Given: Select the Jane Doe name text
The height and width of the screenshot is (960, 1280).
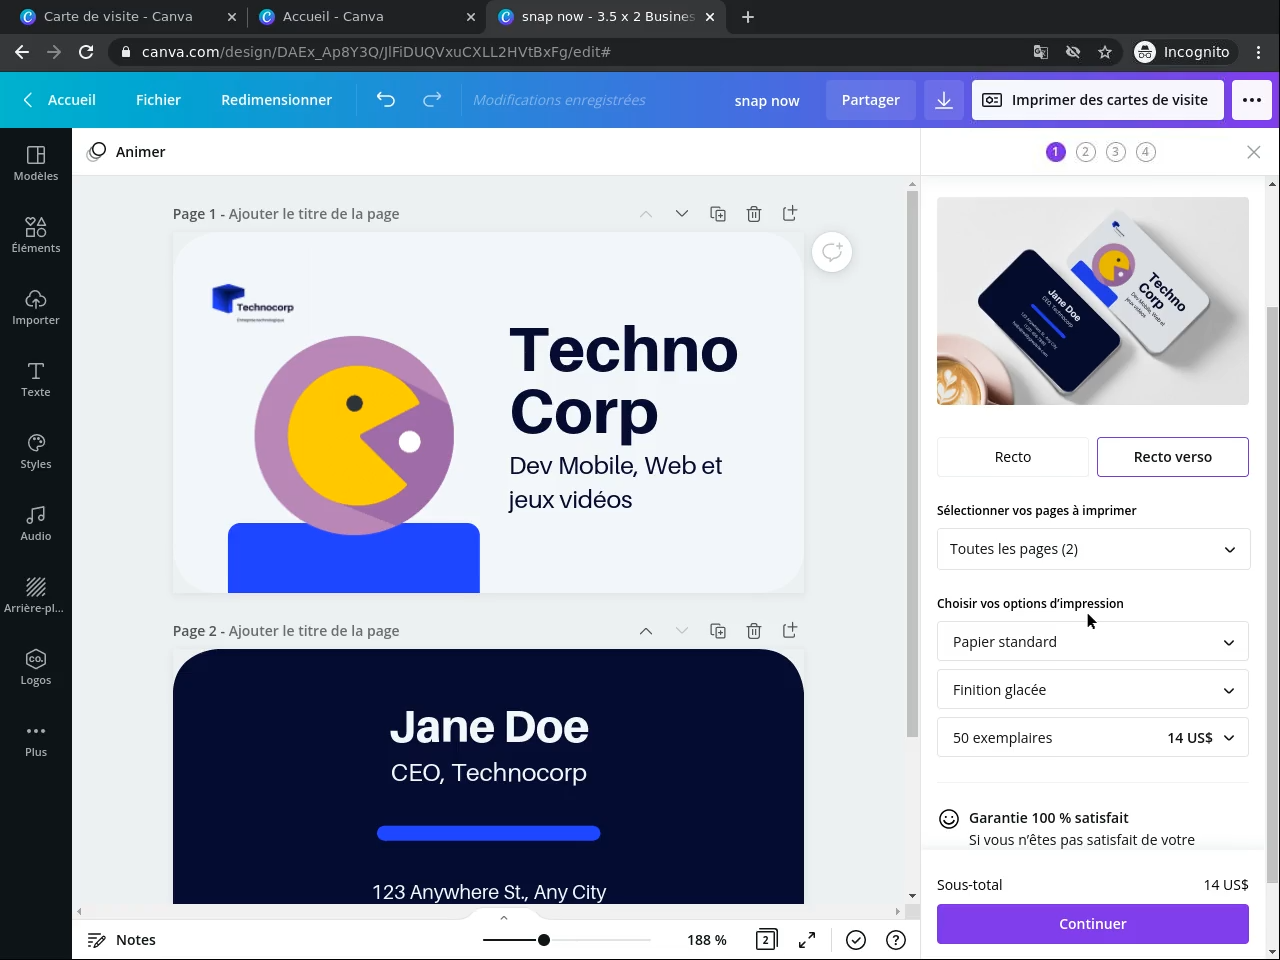Looking at the screenshot, I should coord(489,727).
